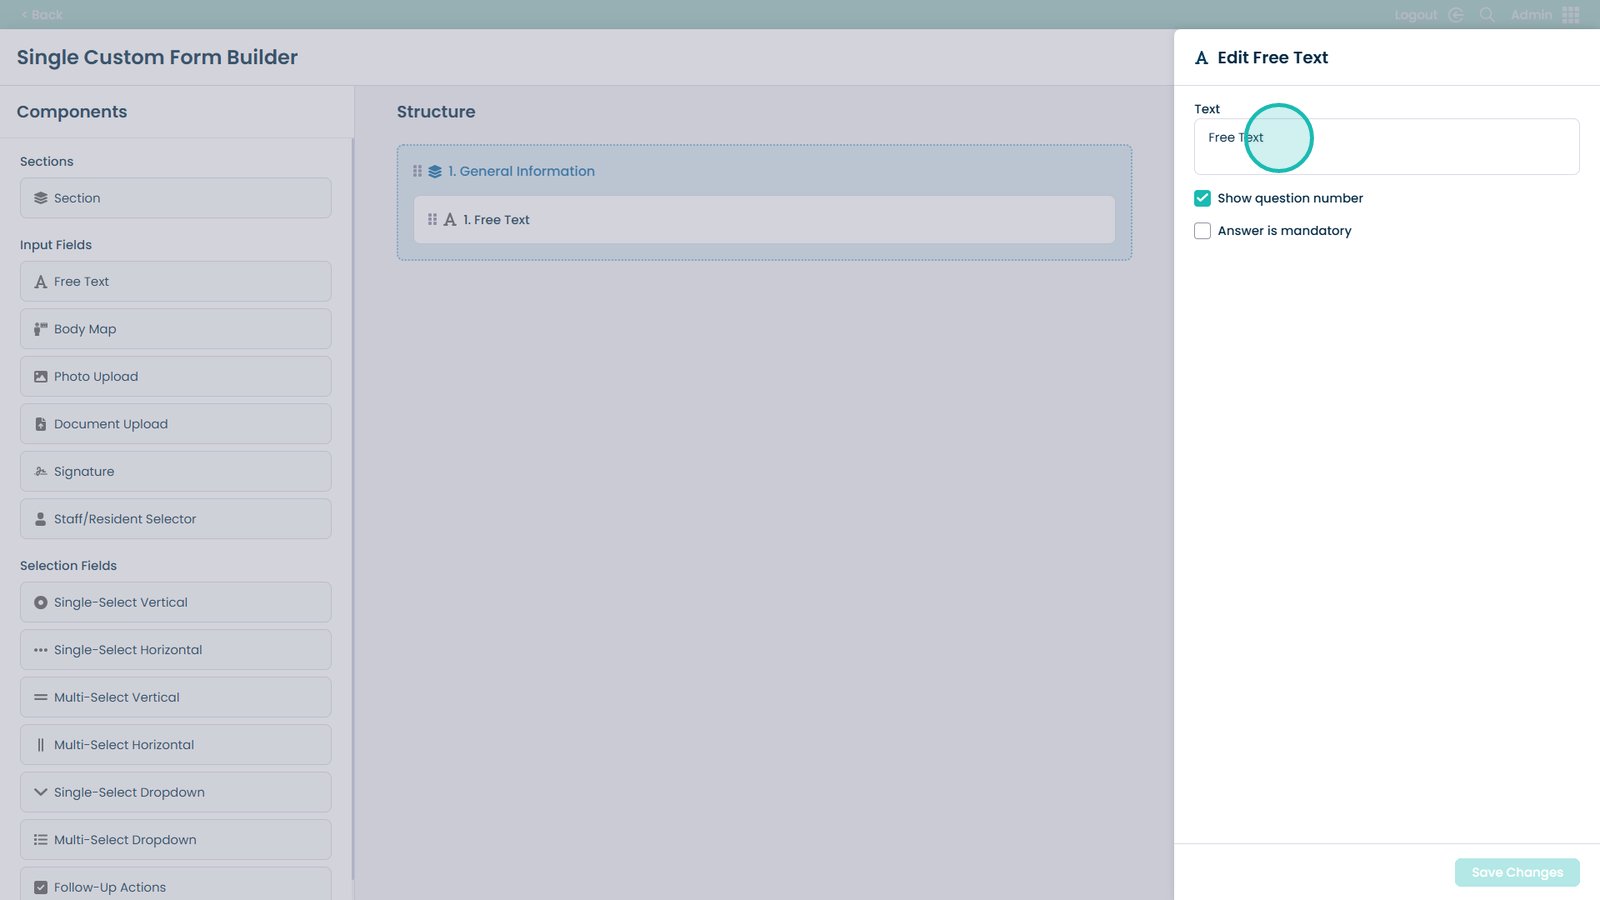Click the Free Text component letter icon
This screenshot has width=1600, height=900.
(41, 282)
